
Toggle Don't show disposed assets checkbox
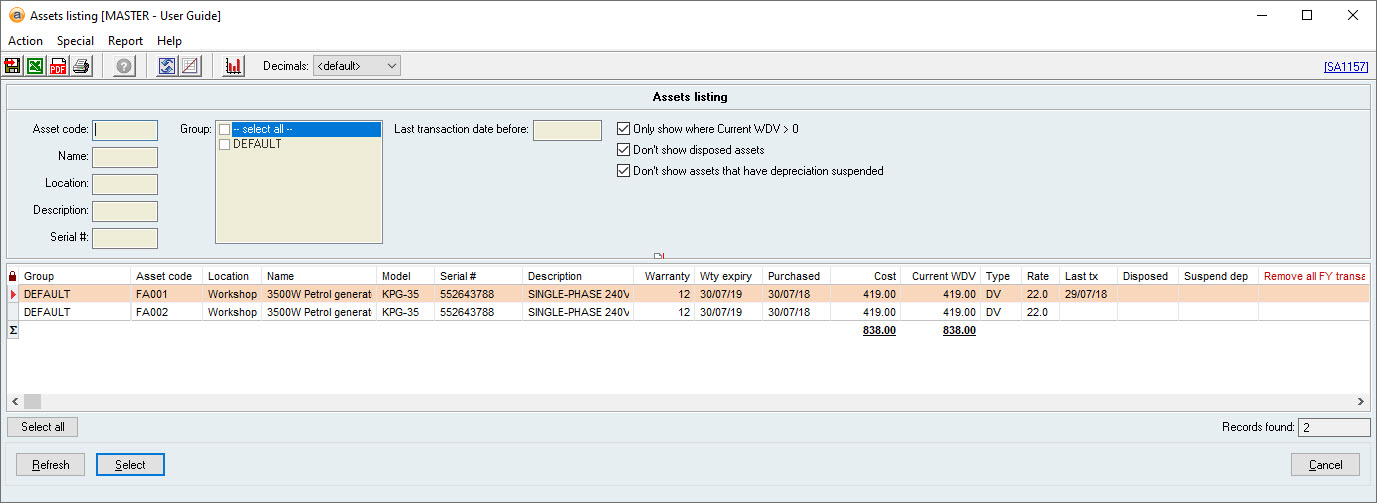tap(624, 150)
